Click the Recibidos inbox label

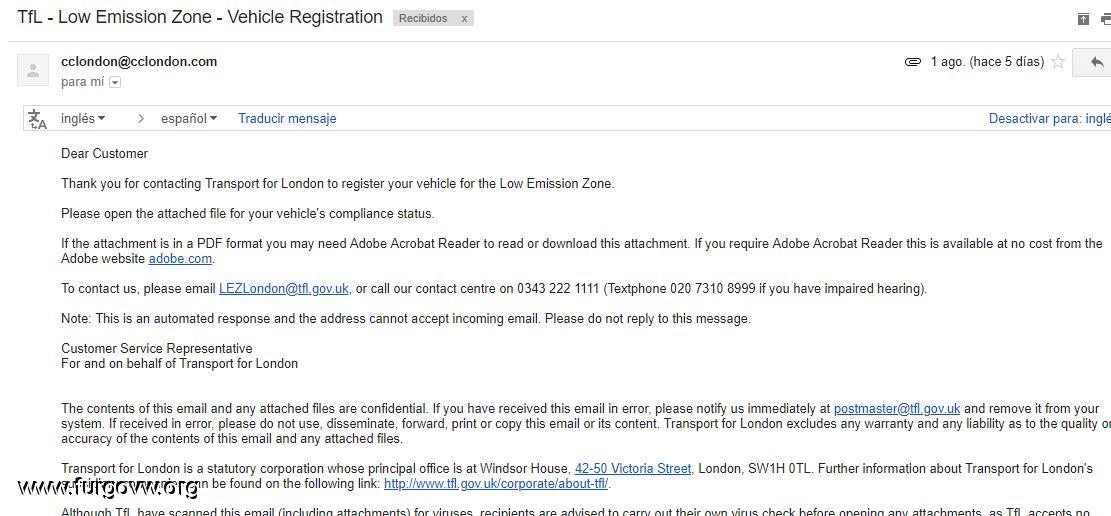click(x=423, y=18)
